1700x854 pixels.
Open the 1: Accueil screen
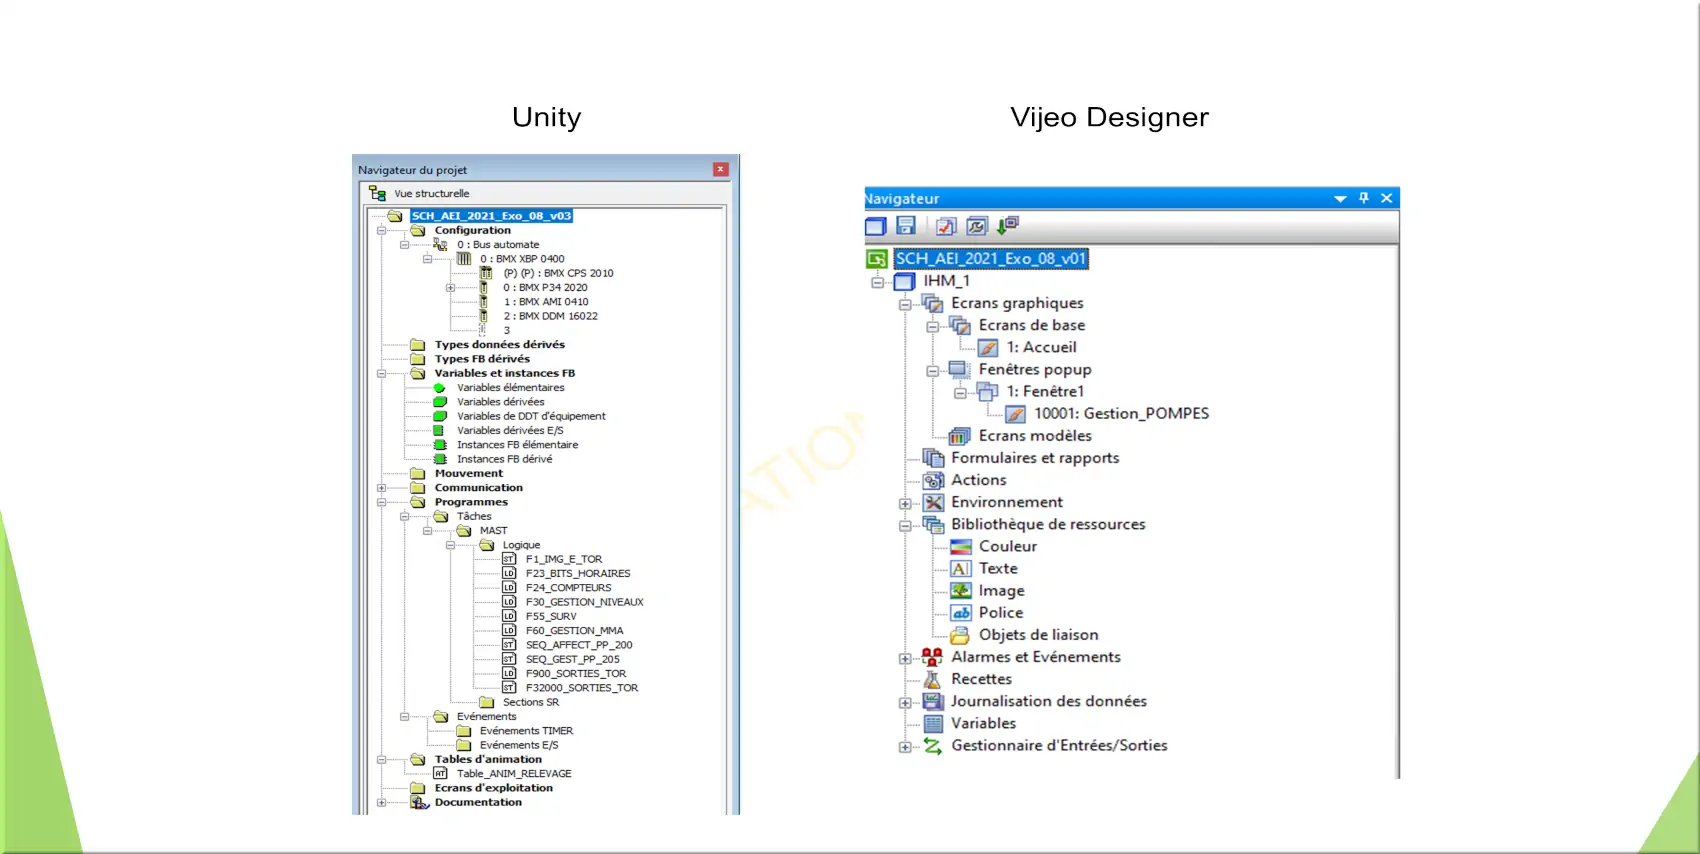[1041, 347]
